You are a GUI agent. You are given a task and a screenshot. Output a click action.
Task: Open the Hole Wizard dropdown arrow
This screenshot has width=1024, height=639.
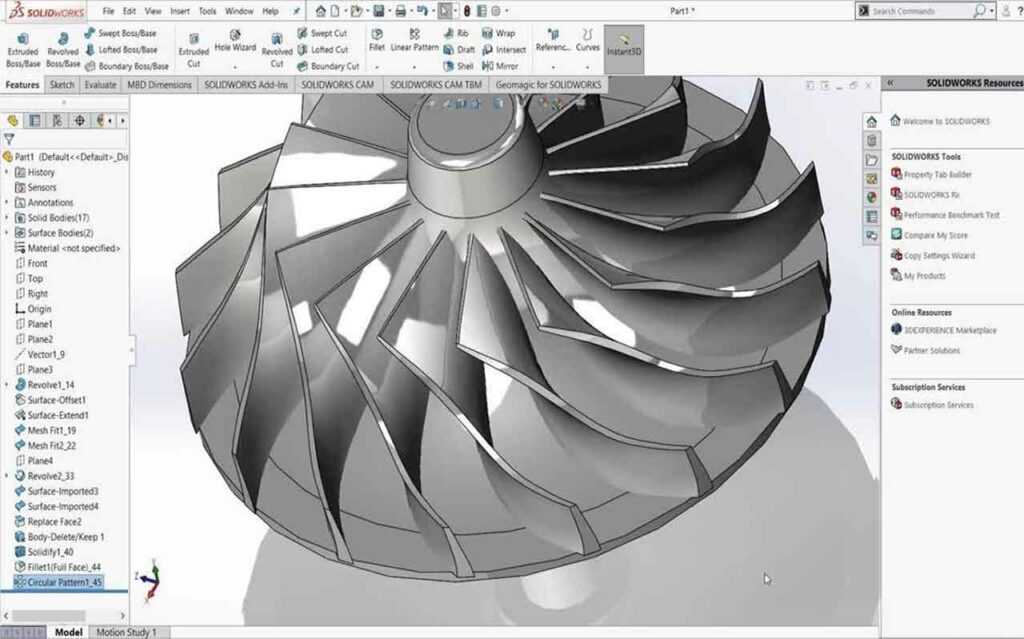point(235,67)
